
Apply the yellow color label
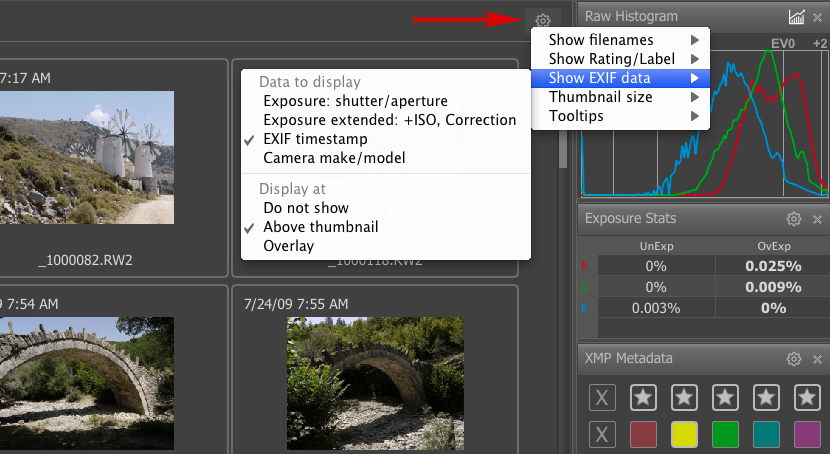(x=684, y=435)
